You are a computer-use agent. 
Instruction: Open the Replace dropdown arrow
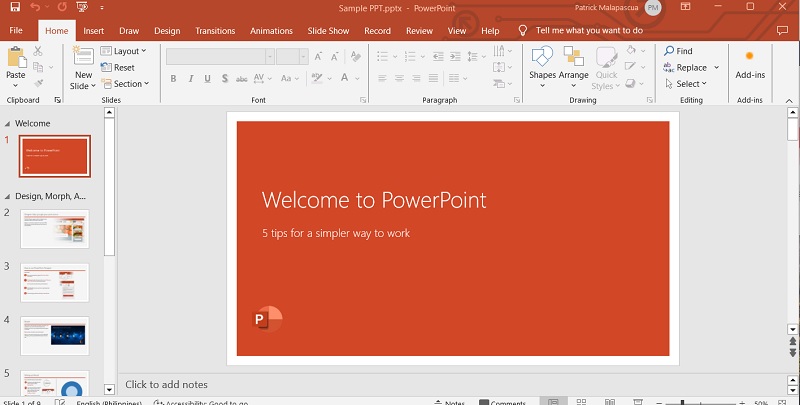click(716, 67)
